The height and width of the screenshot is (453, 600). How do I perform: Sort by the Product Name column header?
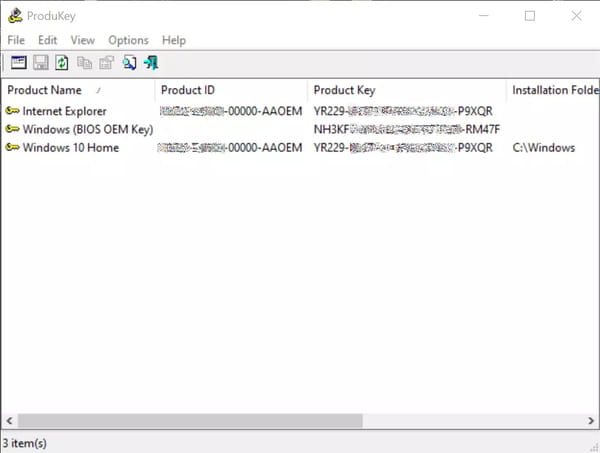click(x=78, y=90)
